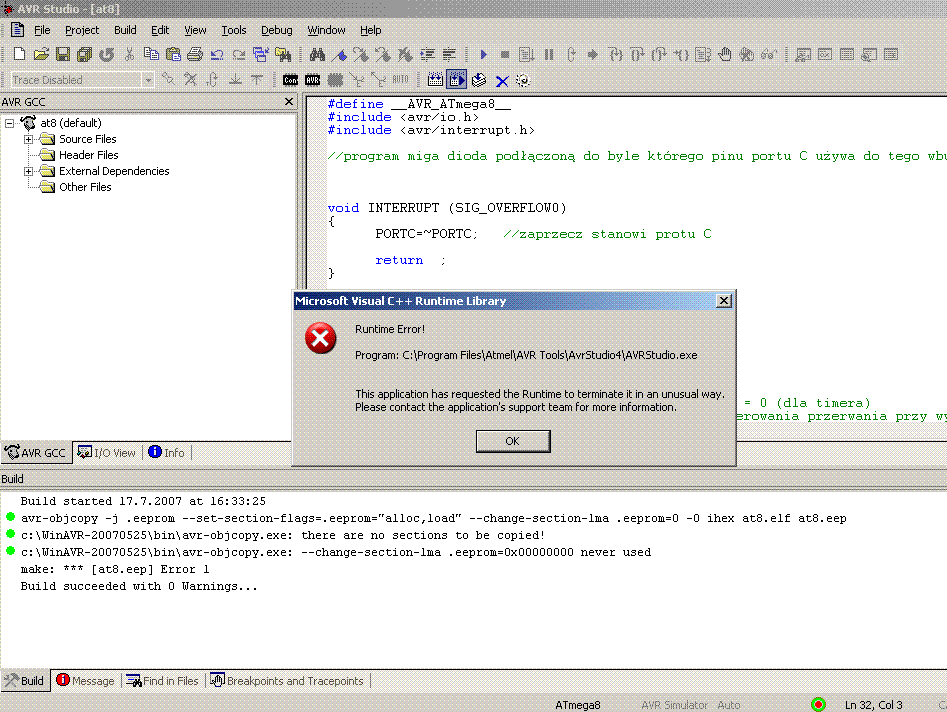Click the 'return' keyword in the code editor
The image size is (947, 712).
[x=399, y=260]
